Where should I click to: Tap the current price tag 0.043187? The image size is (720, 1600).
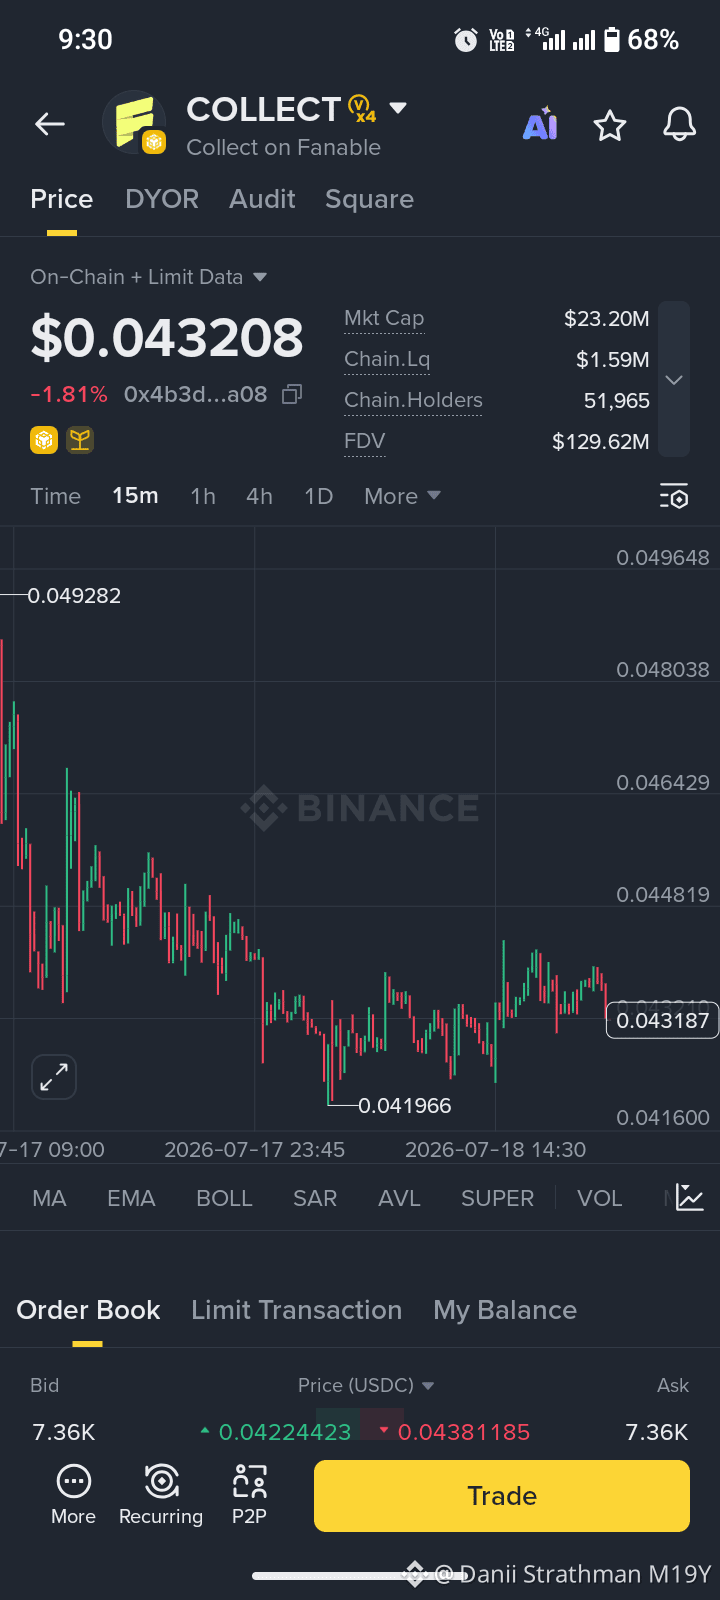click(x=662, y=1021)
